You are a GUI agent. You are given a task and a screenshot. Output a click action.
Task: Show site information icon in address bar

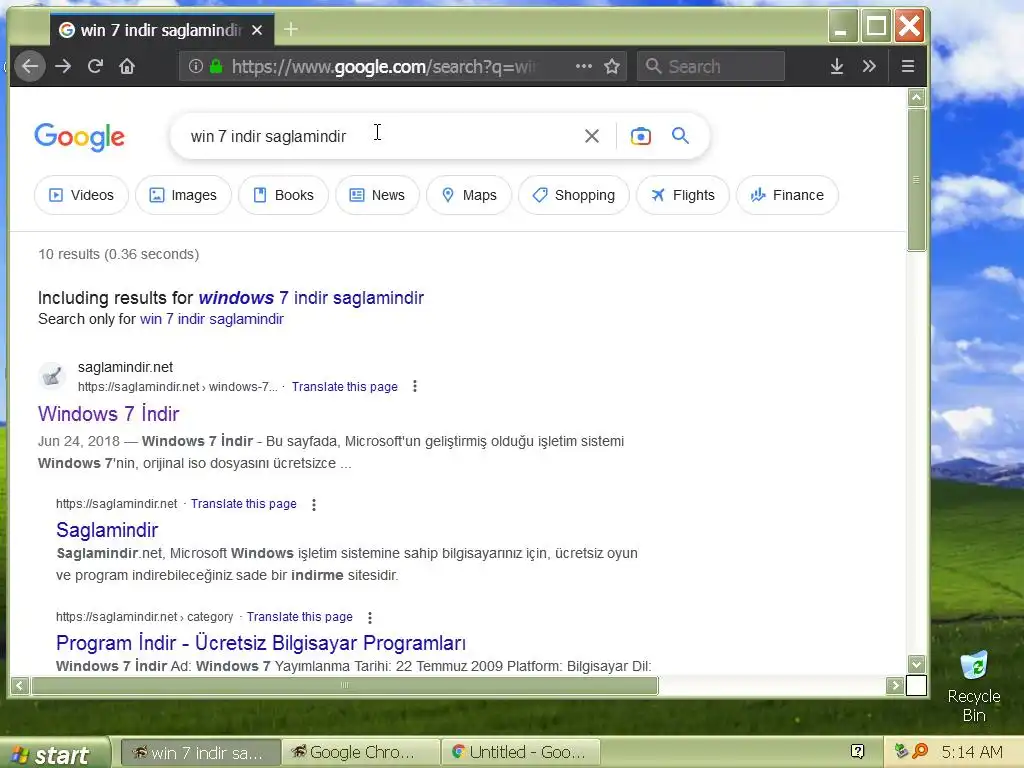coord(195,66)
